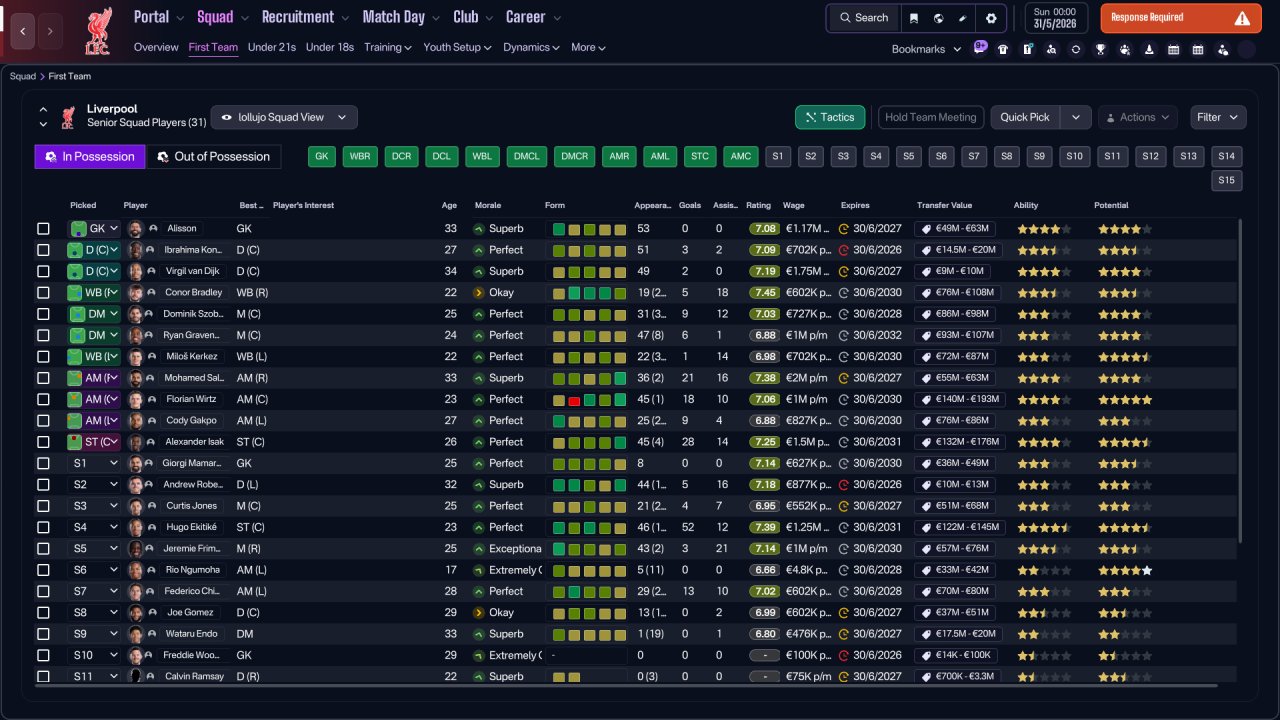The image size is (1280, 720).
Task: Check the box next to Conor Bradley
Action: [43, 293]
